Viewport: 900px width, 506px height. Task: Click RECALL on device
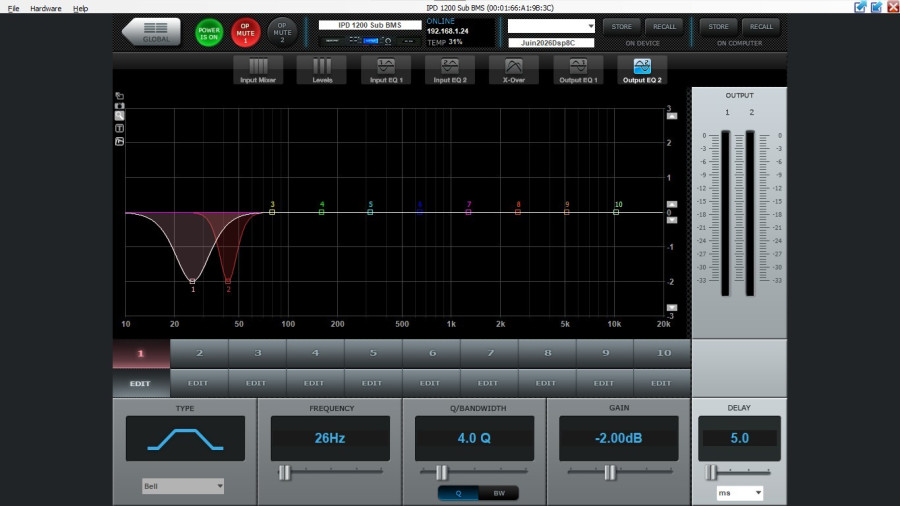pos(665,27)
